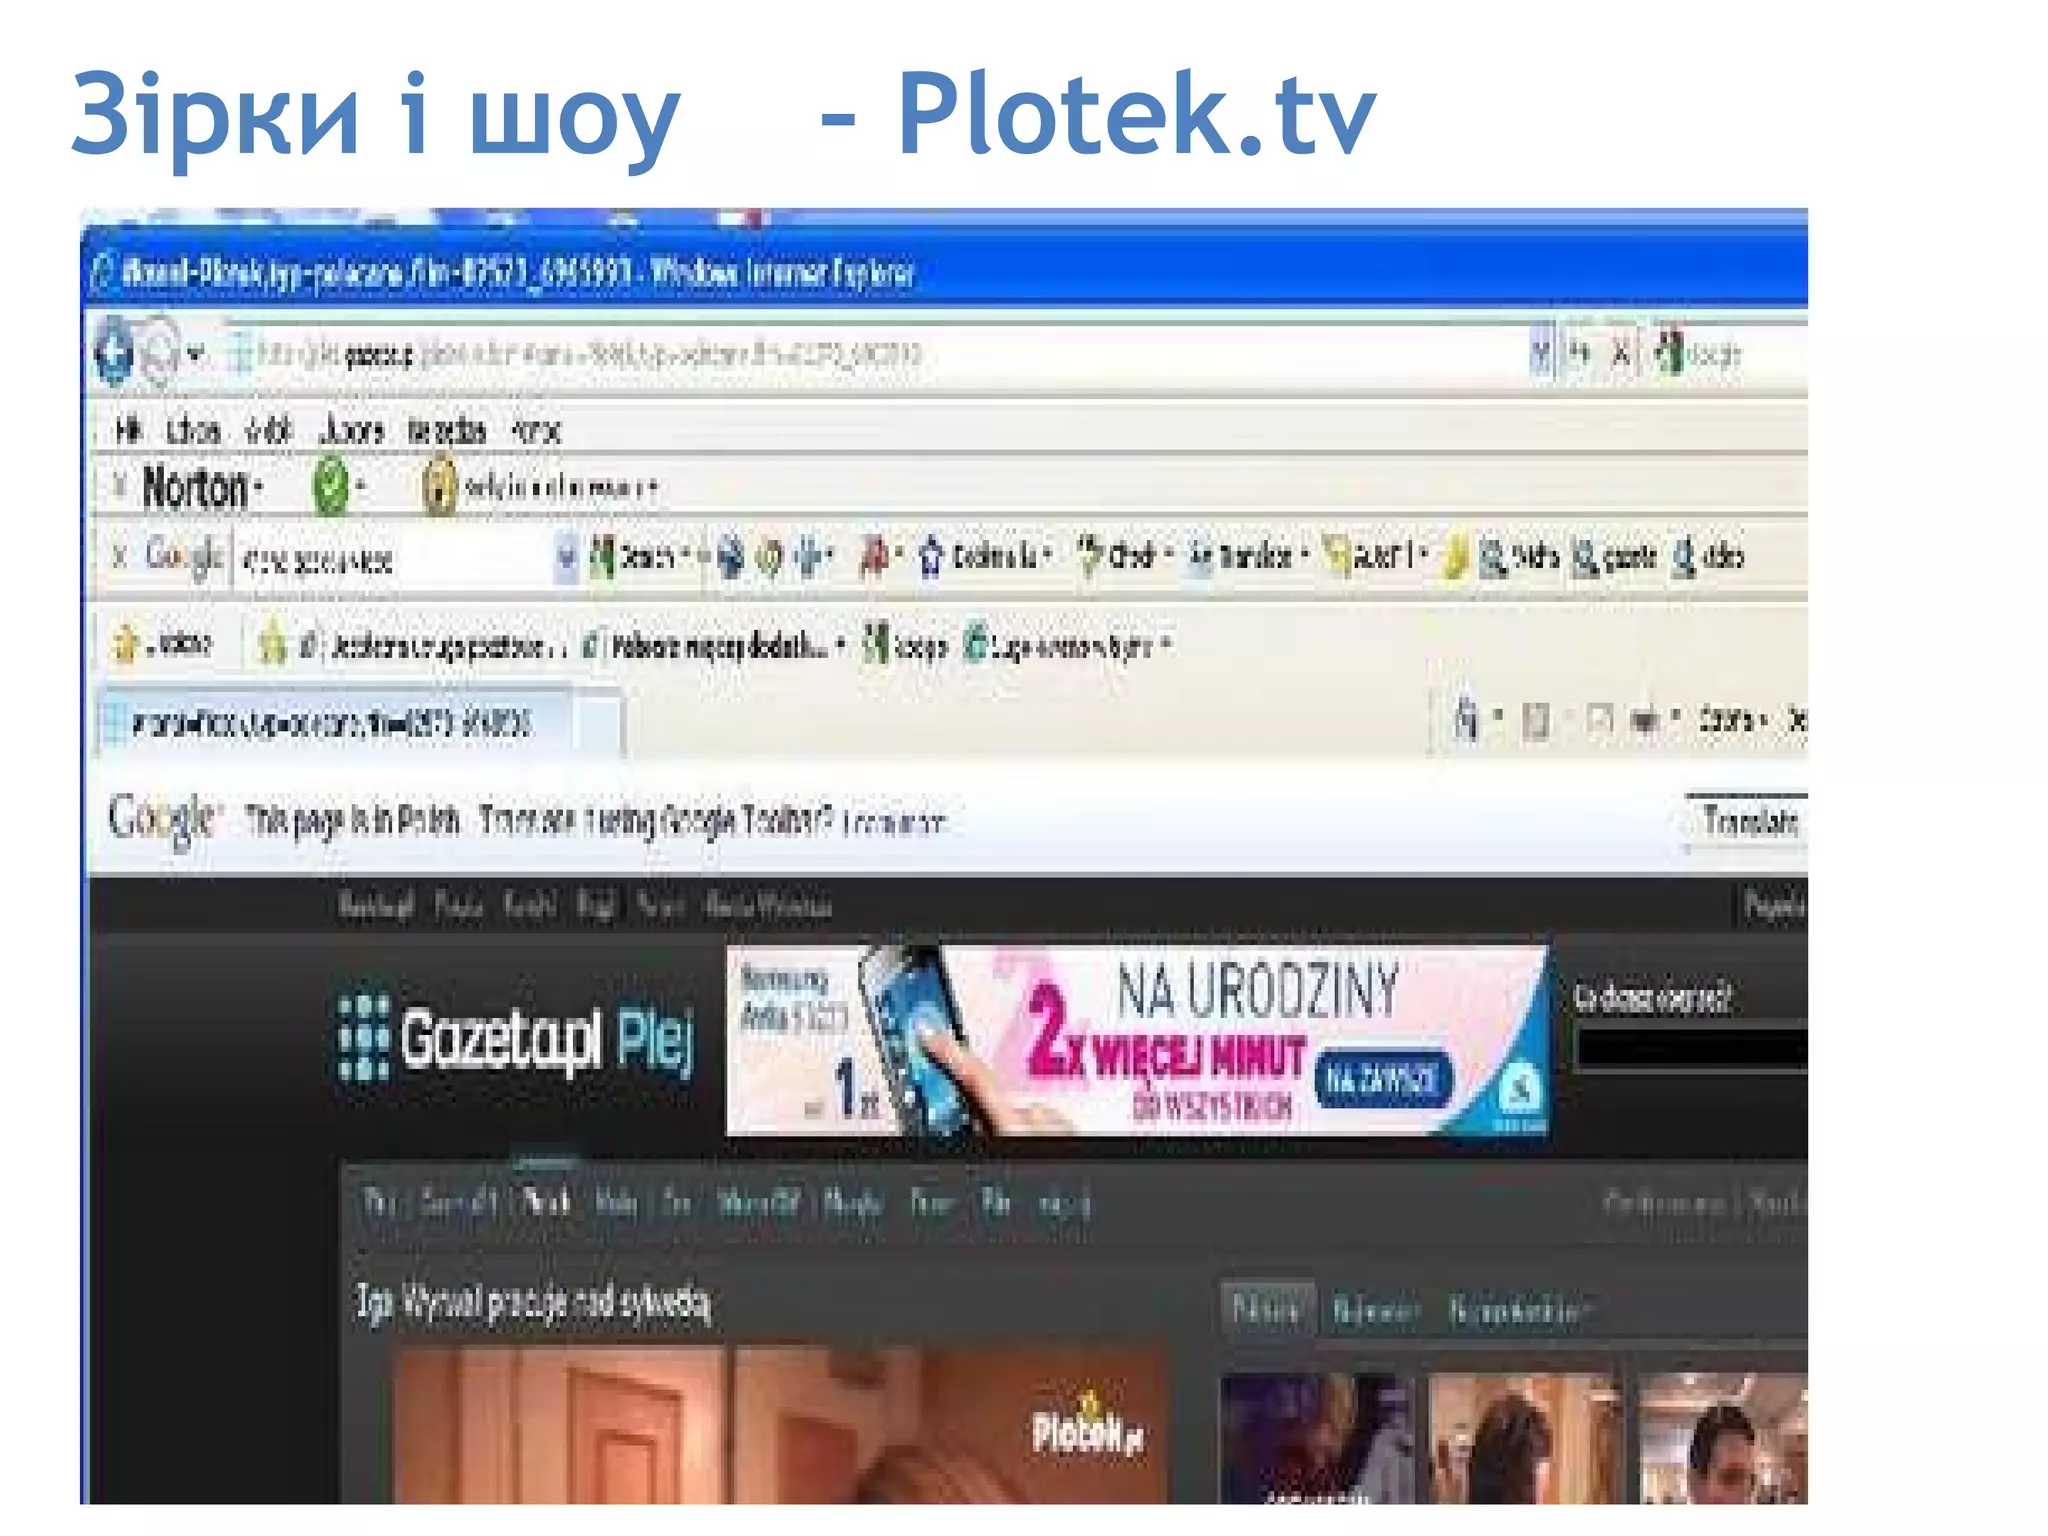The image size is (2048, 1536).
Task: Expand the Google Toolbar search suggestions dropdown
Action: coord(566,559)
